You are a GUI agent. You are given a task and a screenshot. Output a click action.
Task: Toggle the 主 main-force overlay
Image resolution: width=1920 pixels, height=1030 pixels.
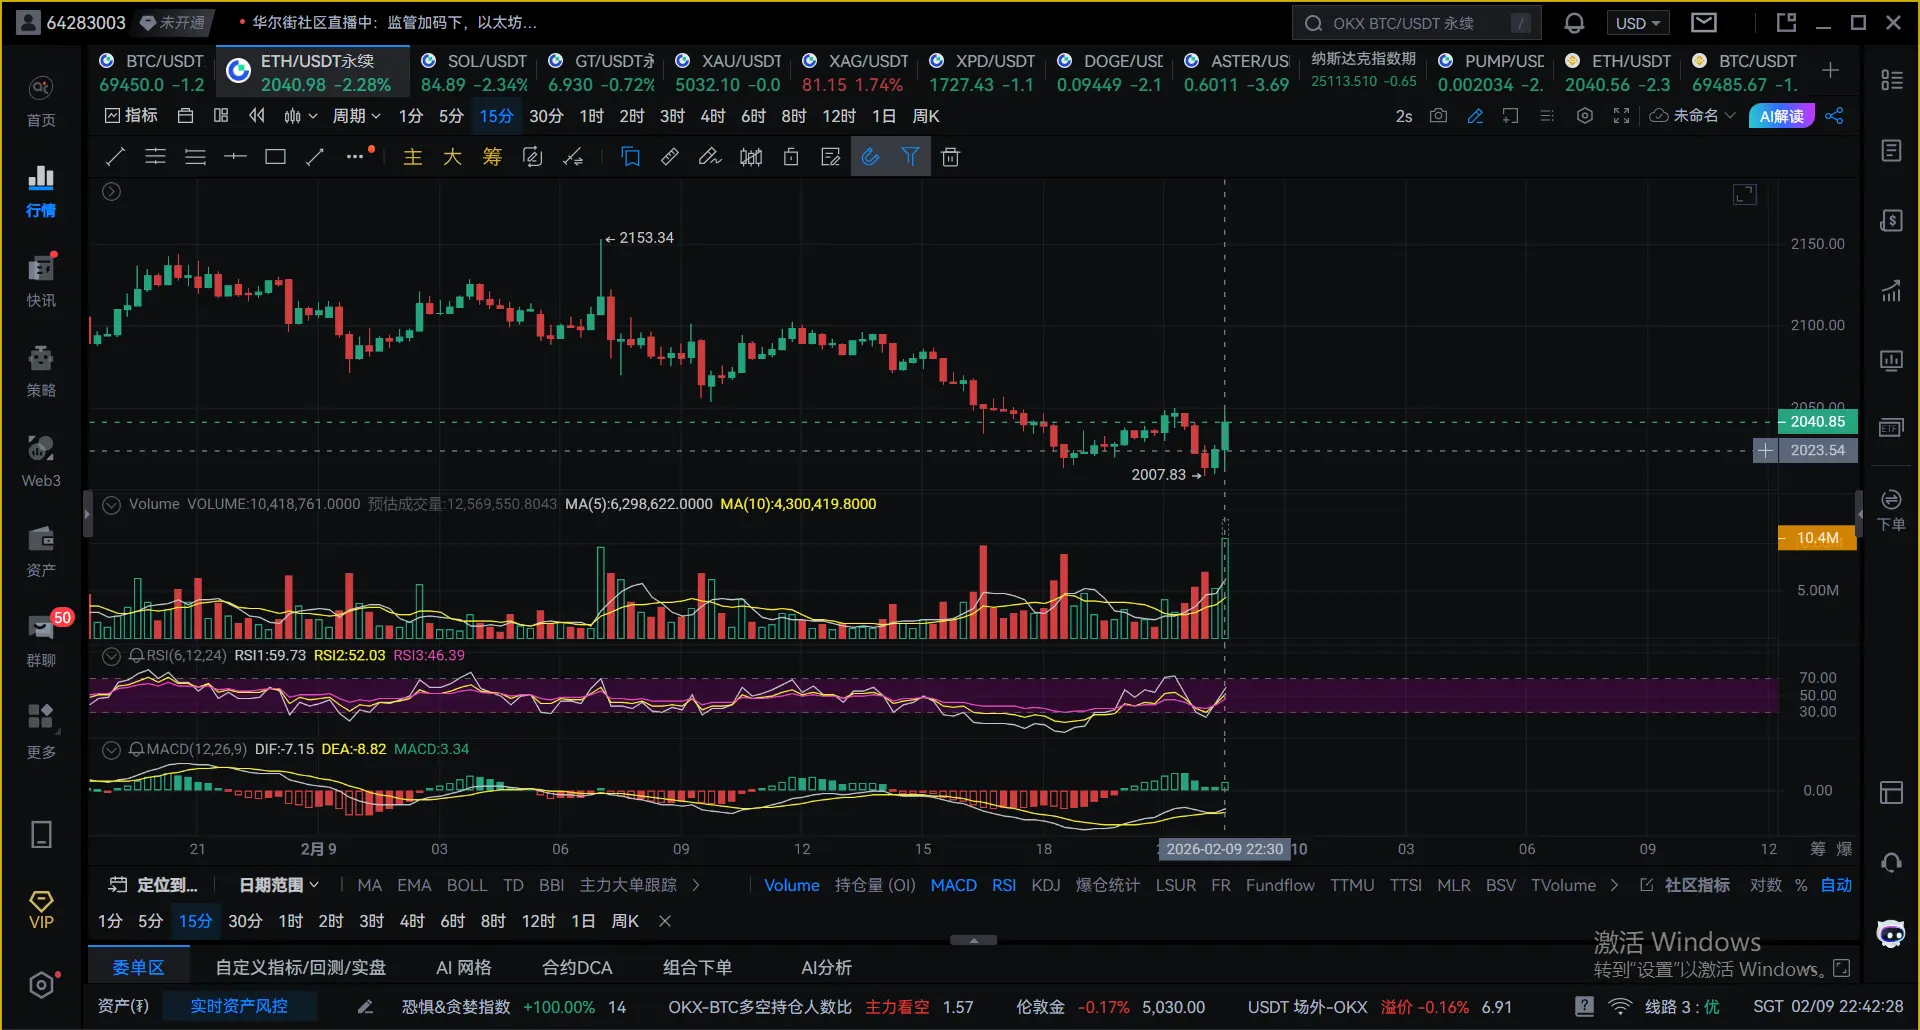coord(412,157)
